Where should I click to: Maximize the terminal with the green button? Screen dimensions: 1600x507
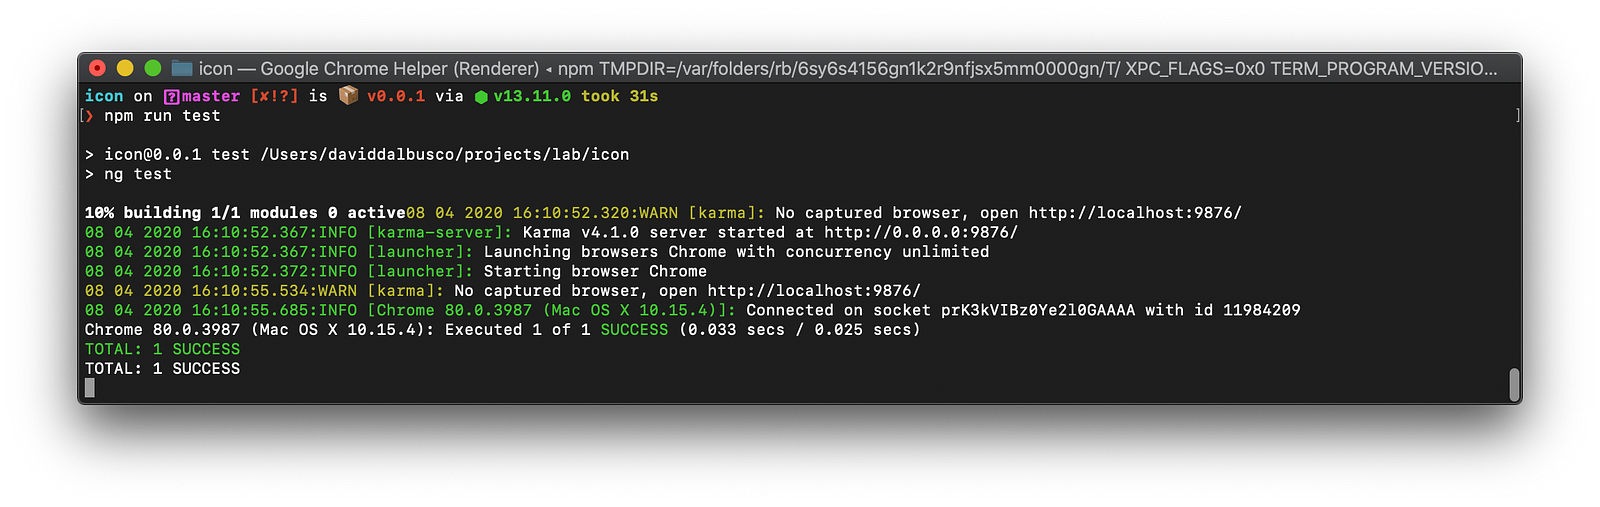pos(153,68)
